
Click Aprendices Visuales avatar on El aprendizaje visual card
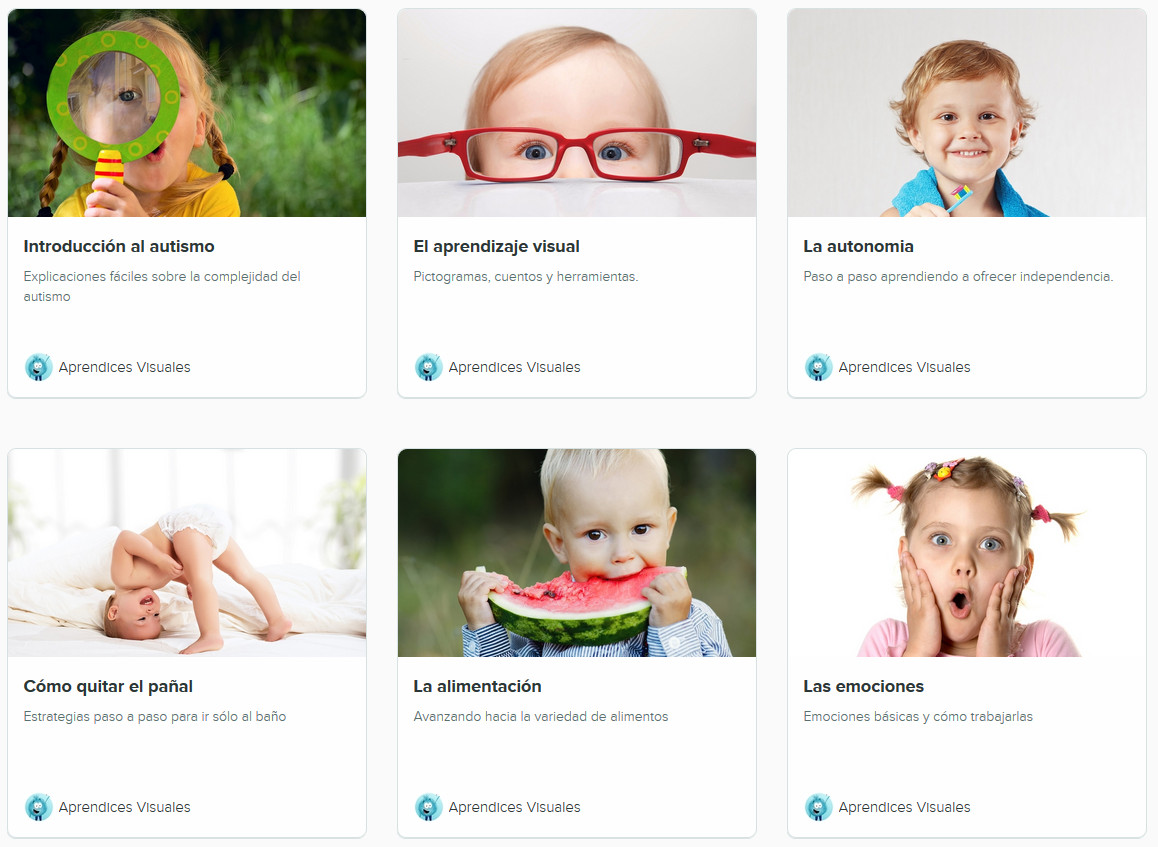tap(428, 367)
